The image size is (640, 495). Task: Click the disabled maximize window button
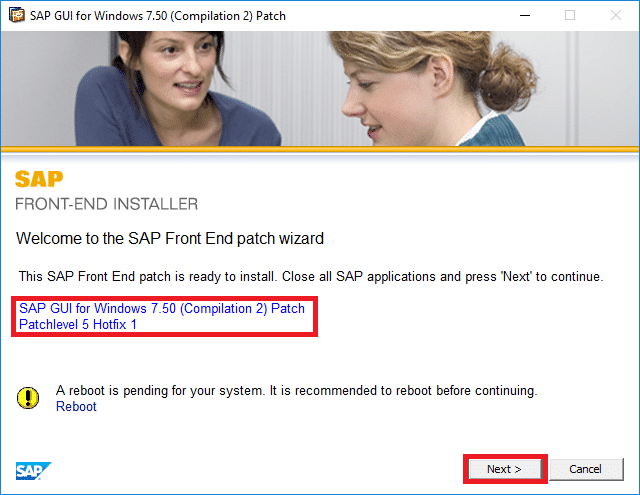570,16
